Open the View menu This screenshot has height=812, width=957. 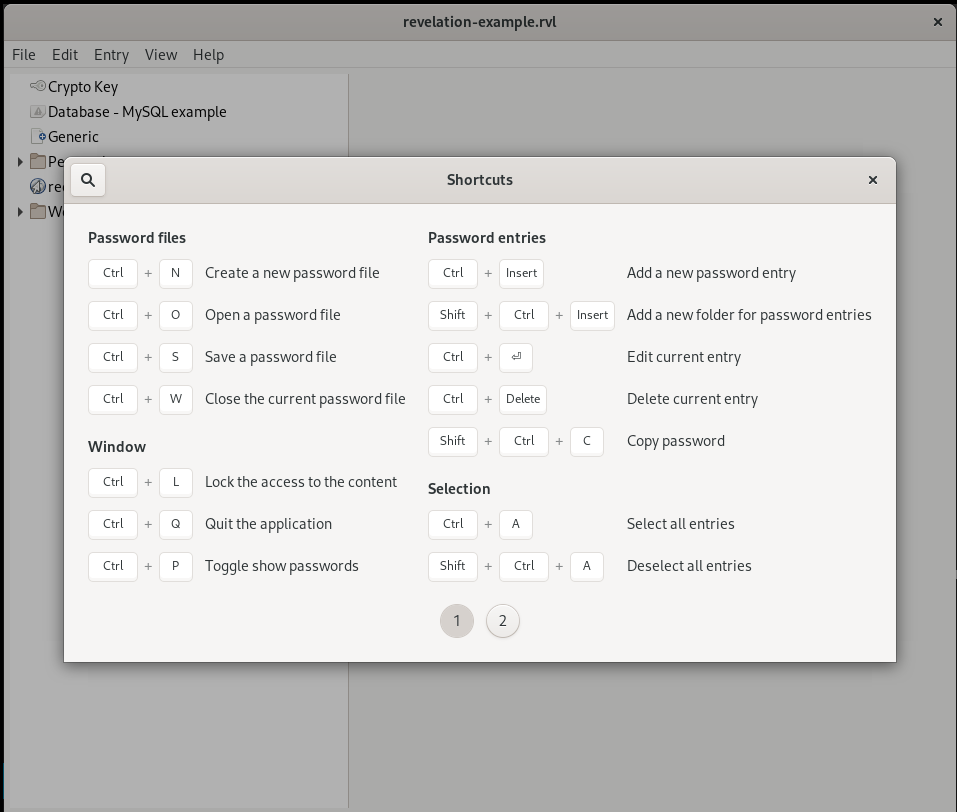[x=160, y=55]
